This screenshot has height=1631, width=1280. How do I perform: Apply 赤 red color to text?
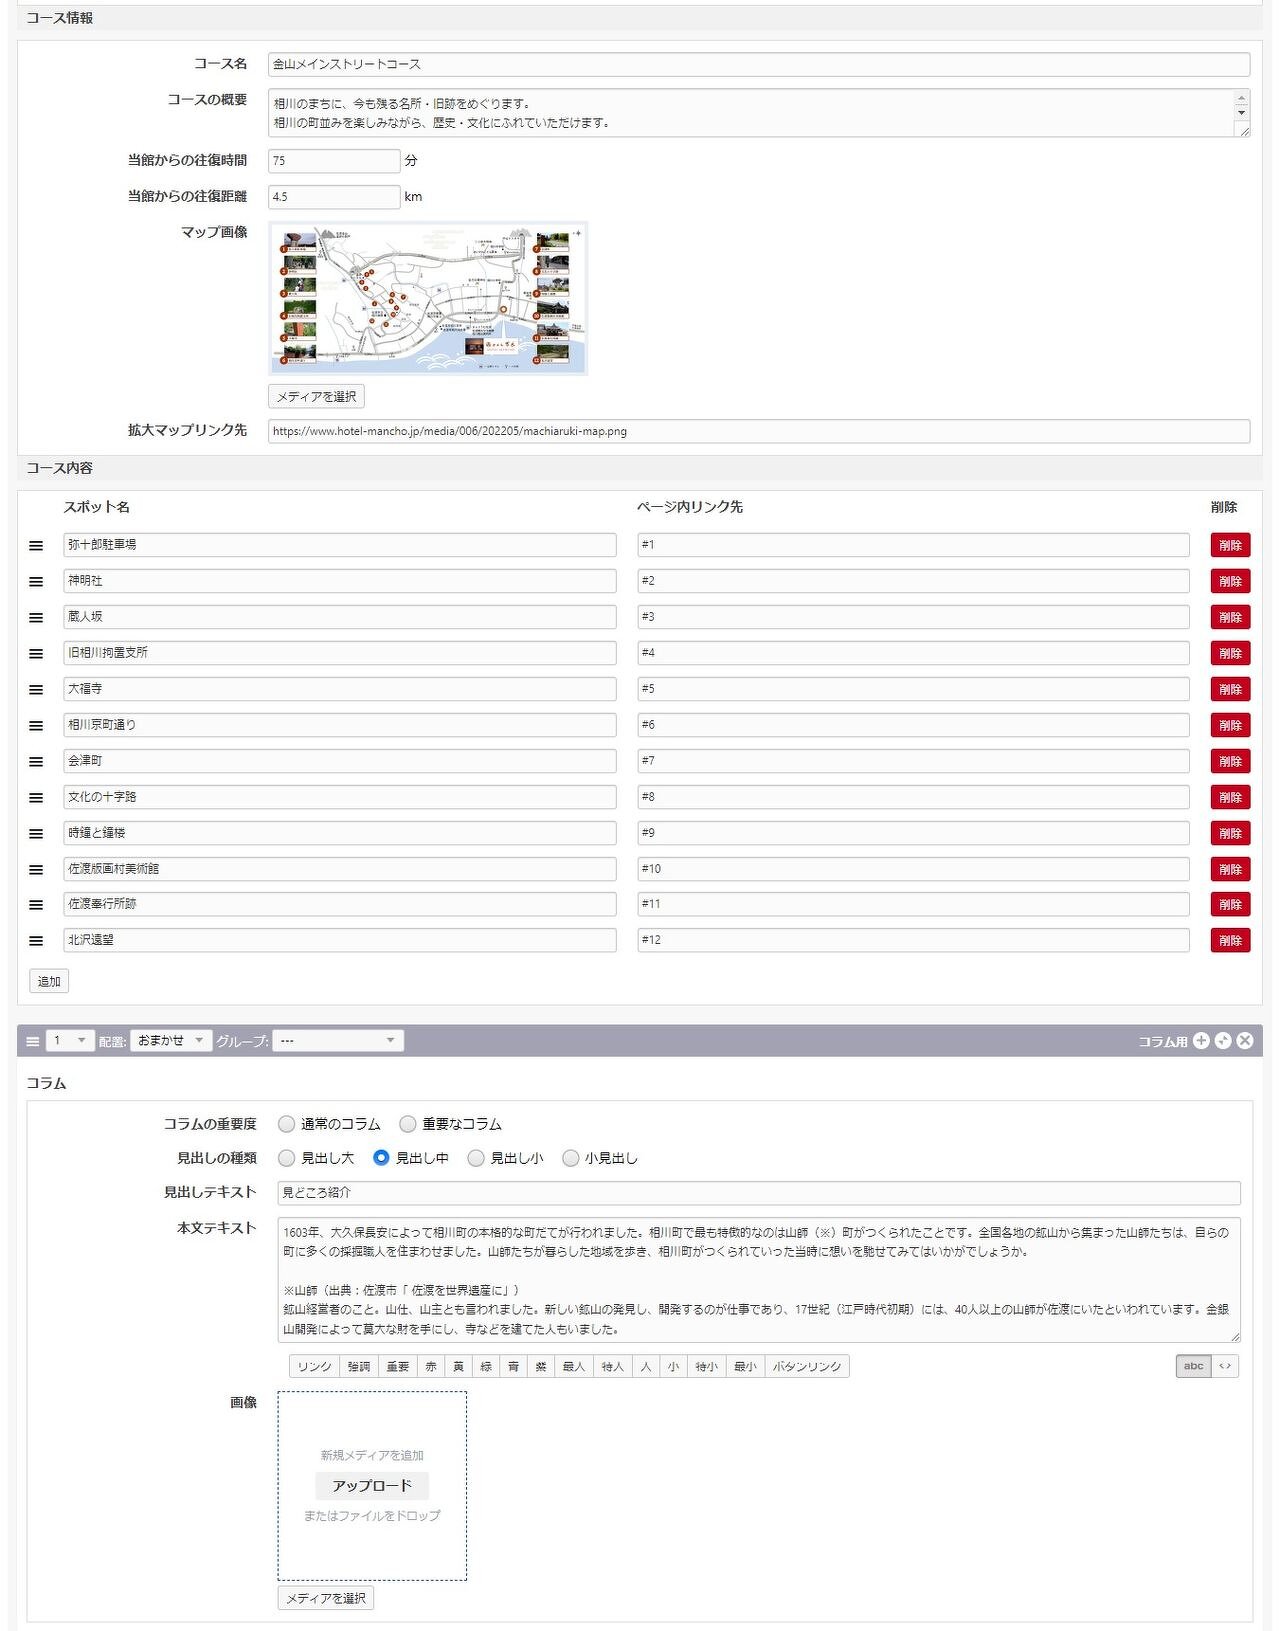pyautogui.click(x=431, y=1367)
